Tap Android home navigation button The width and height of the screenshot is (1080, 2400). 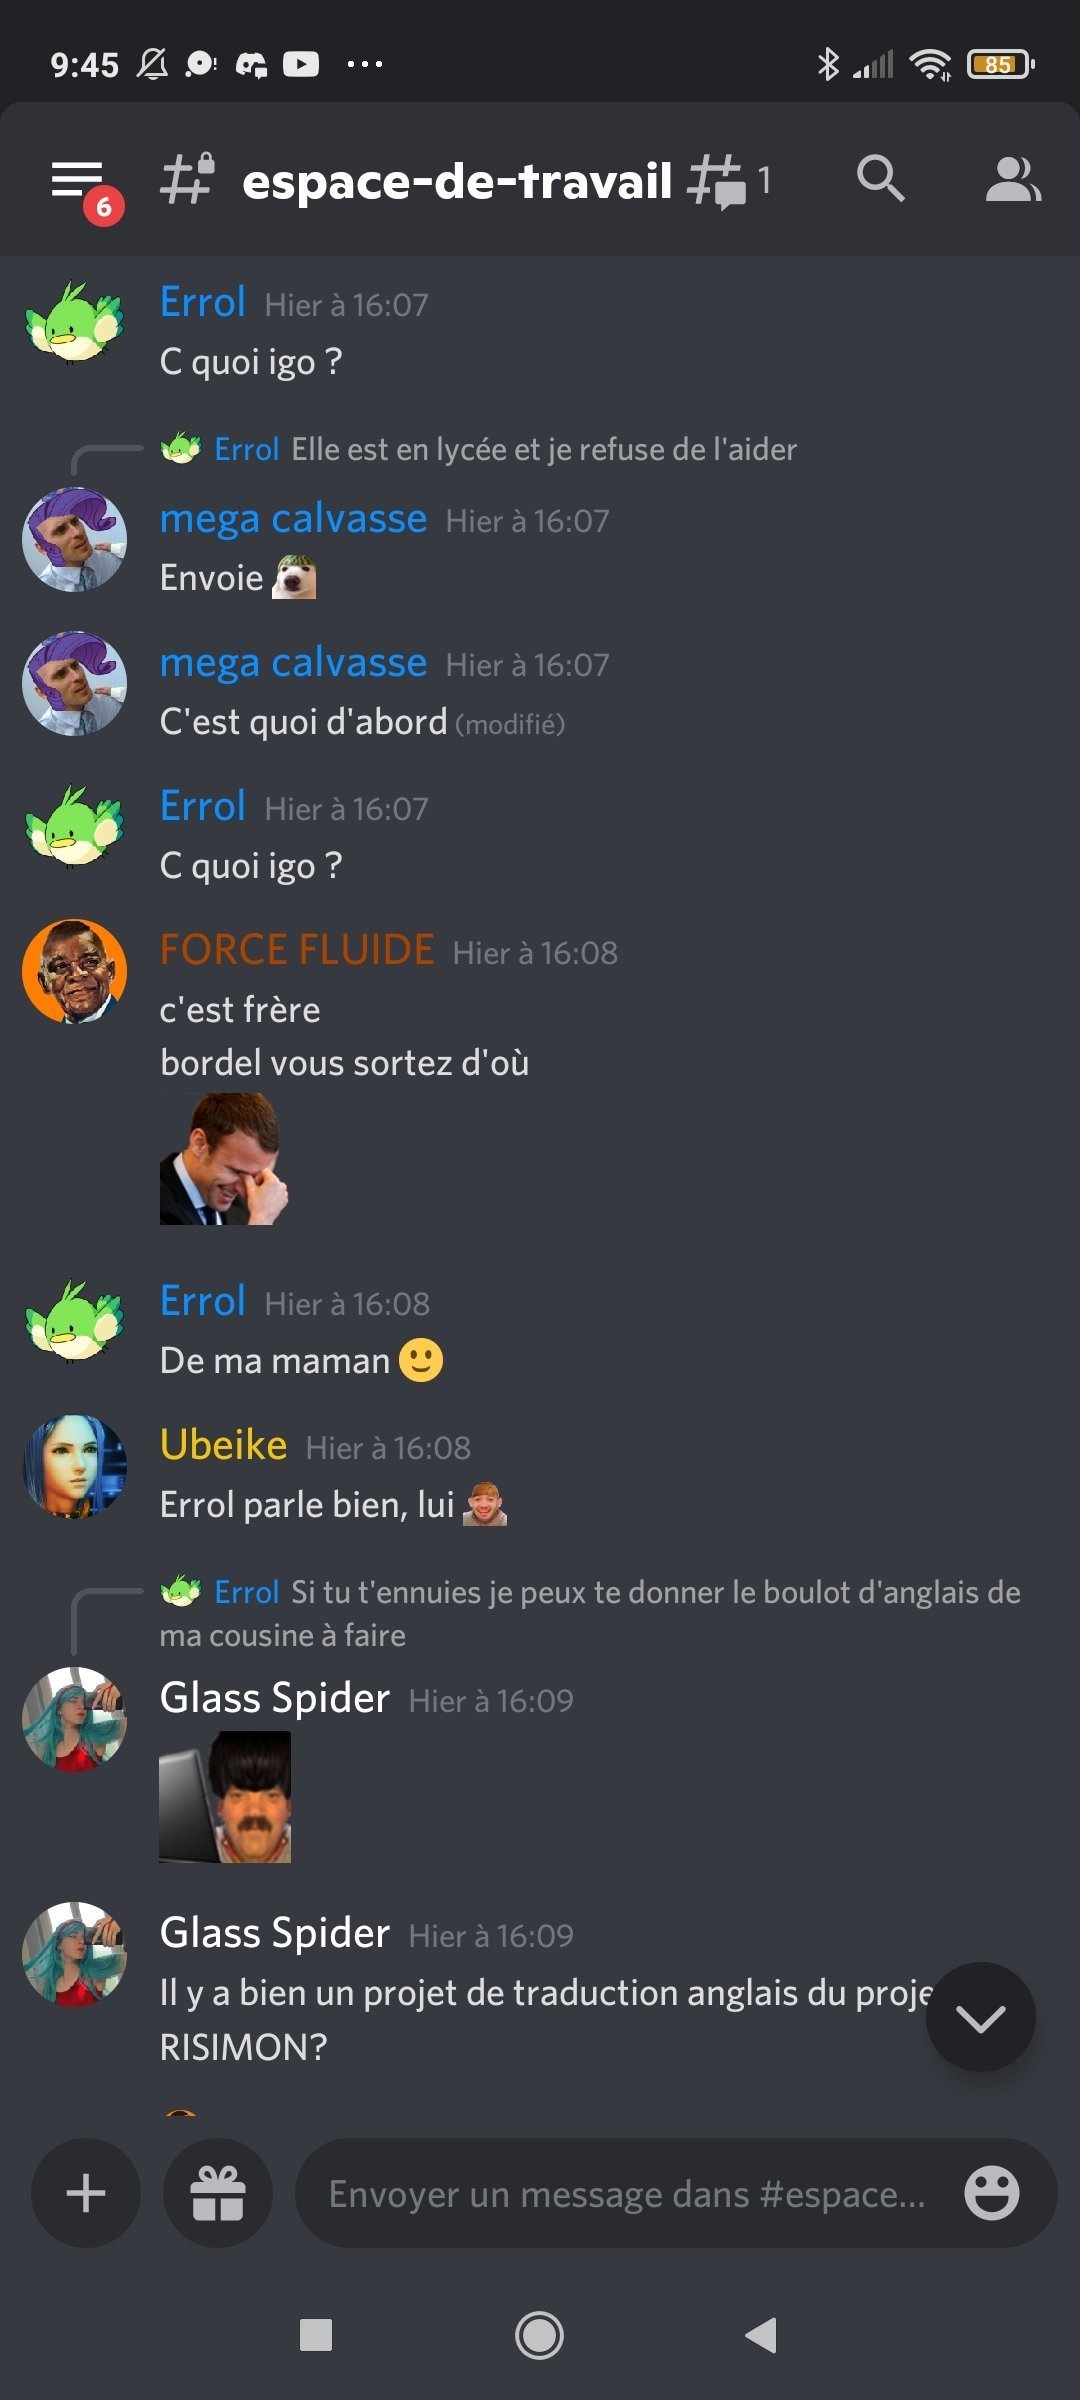539,2335
